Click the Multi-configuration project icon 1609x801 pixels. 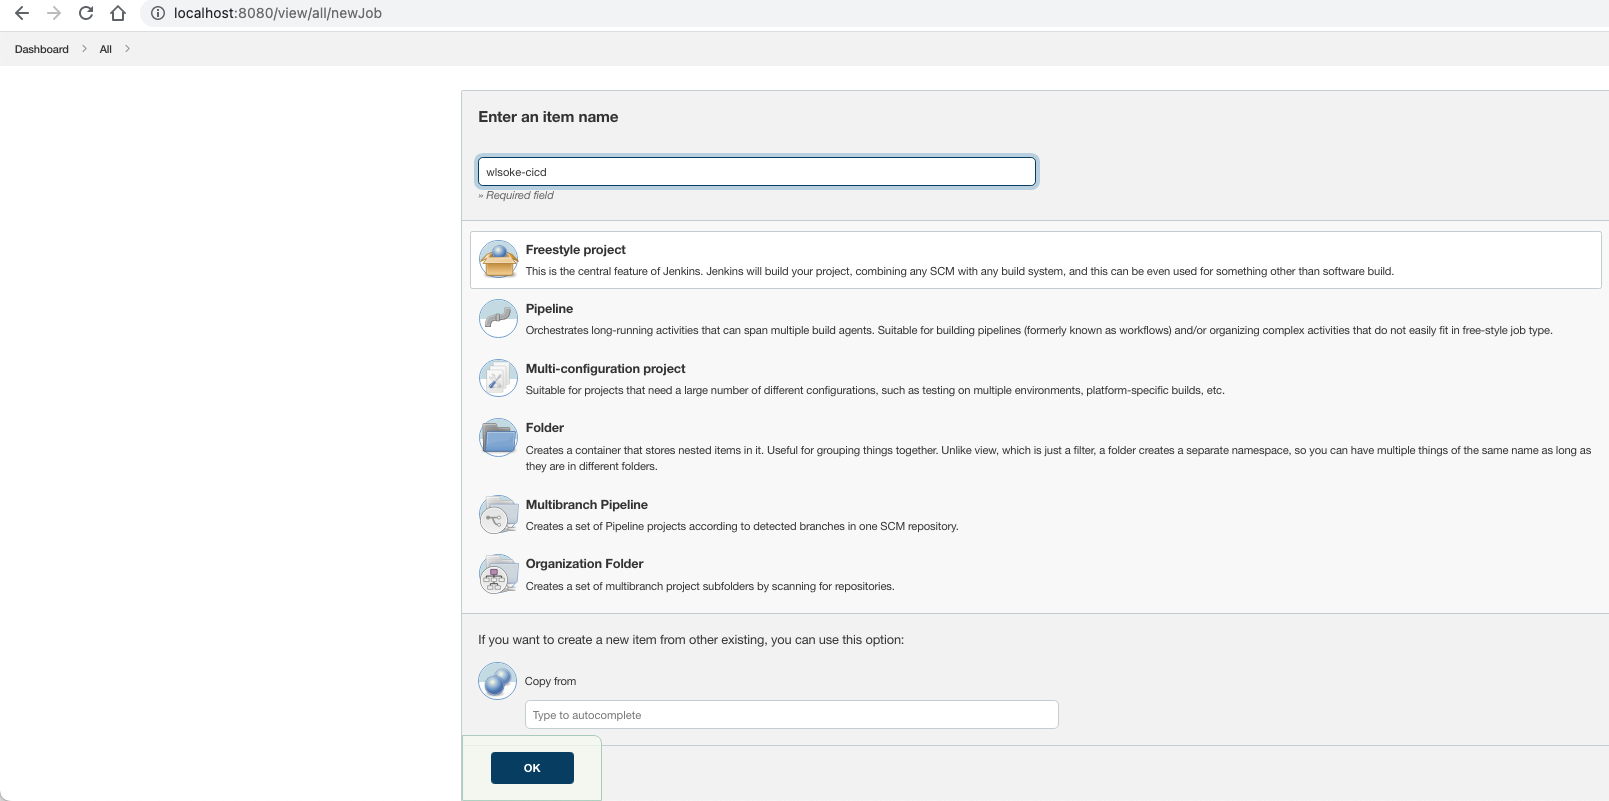tap(498, 378)
